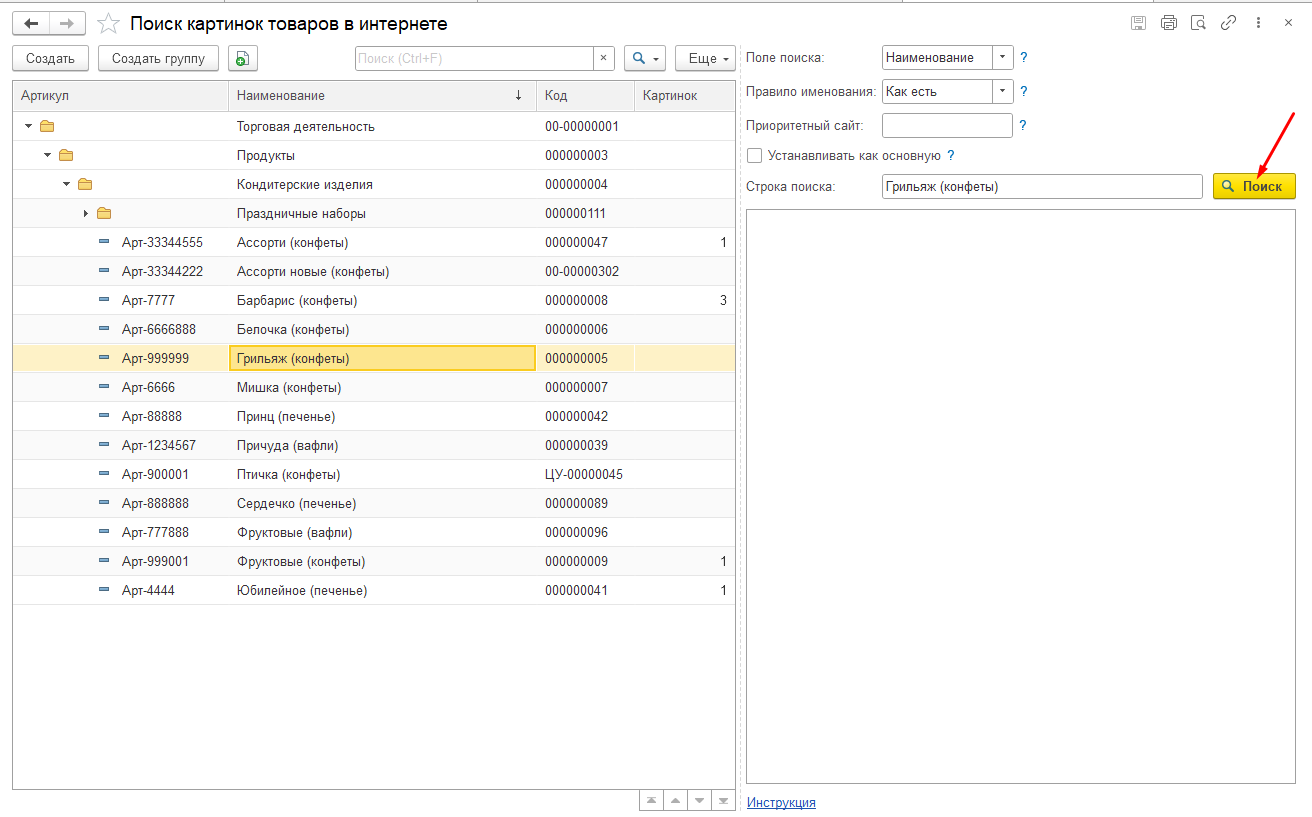
Task: Collapse the Продукты group
Action: (x=48, y=155)
